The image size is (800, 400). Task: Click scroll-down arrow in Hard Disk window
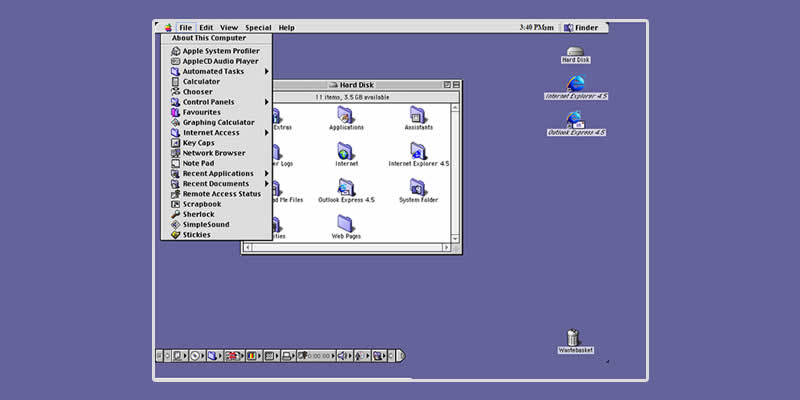point(455,239)
